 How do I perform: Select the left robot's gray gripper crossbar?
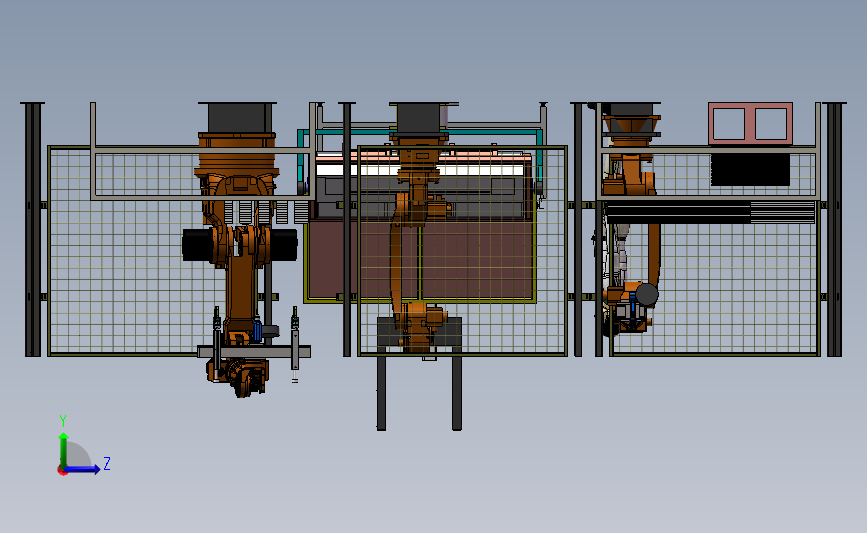254,352
